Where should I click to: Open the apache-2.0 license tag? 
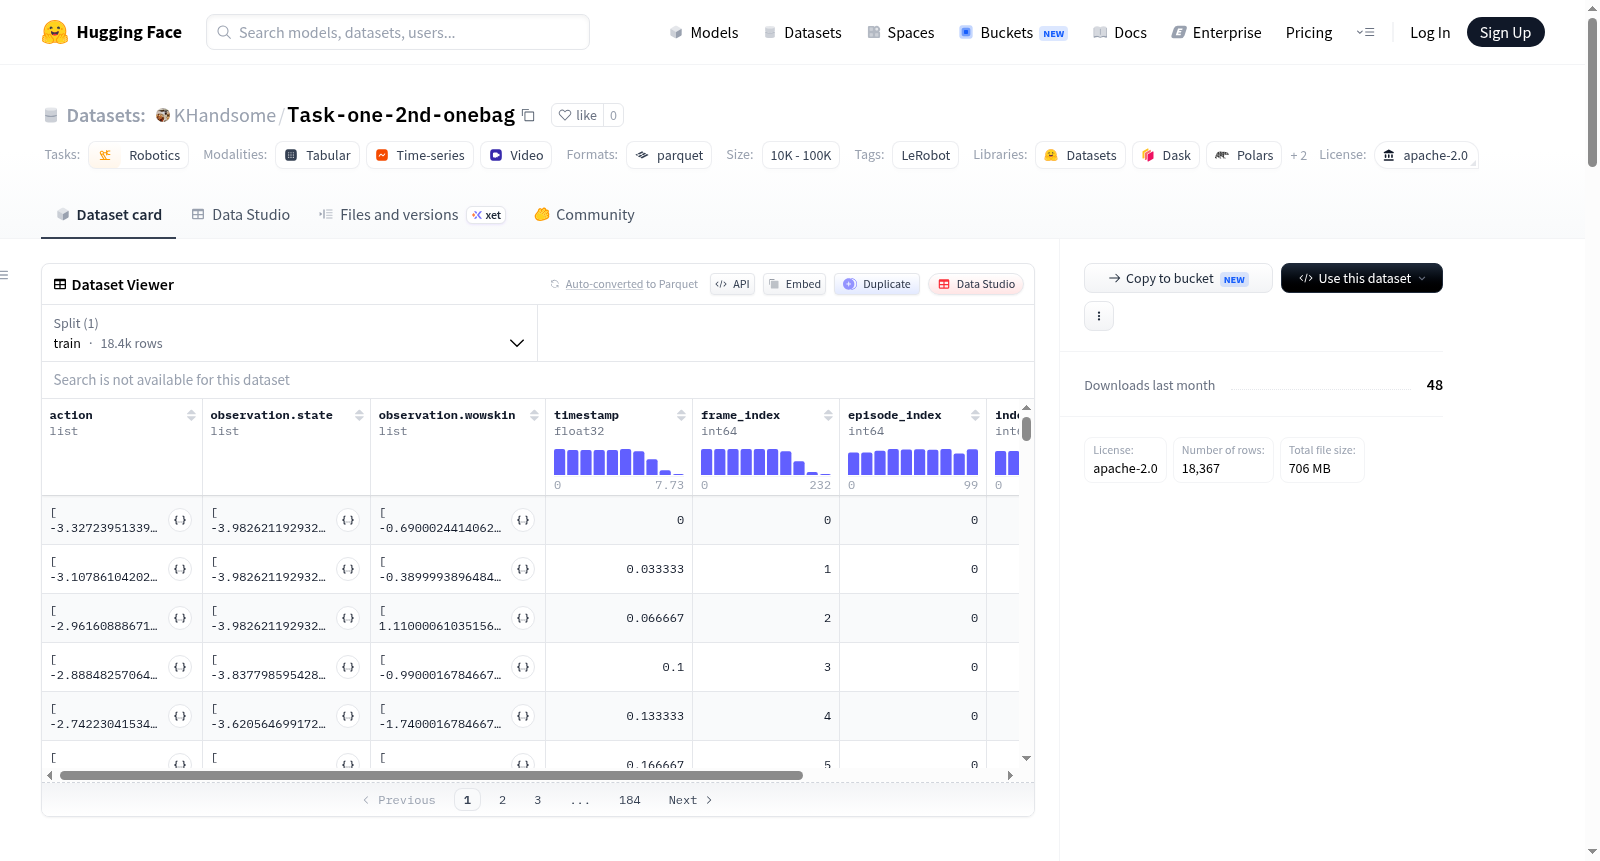tap(1426, 156)
